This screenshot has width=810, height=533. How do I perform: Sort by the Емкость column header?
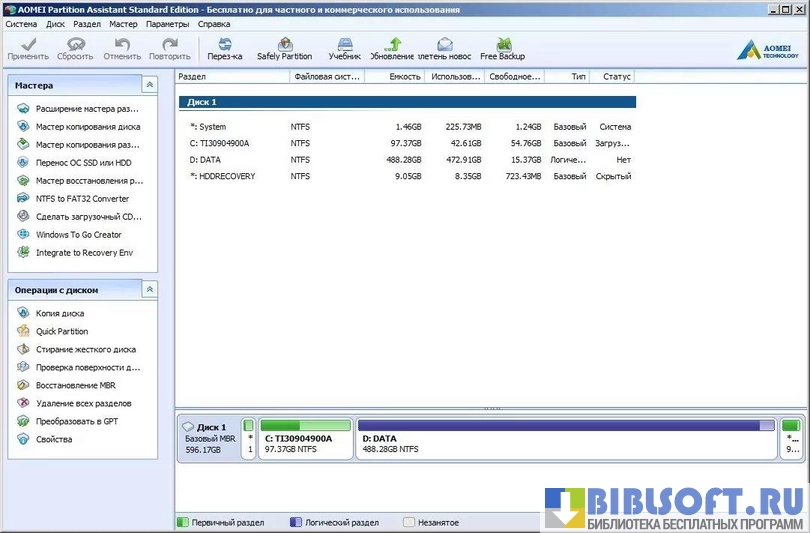click(405, 77)
